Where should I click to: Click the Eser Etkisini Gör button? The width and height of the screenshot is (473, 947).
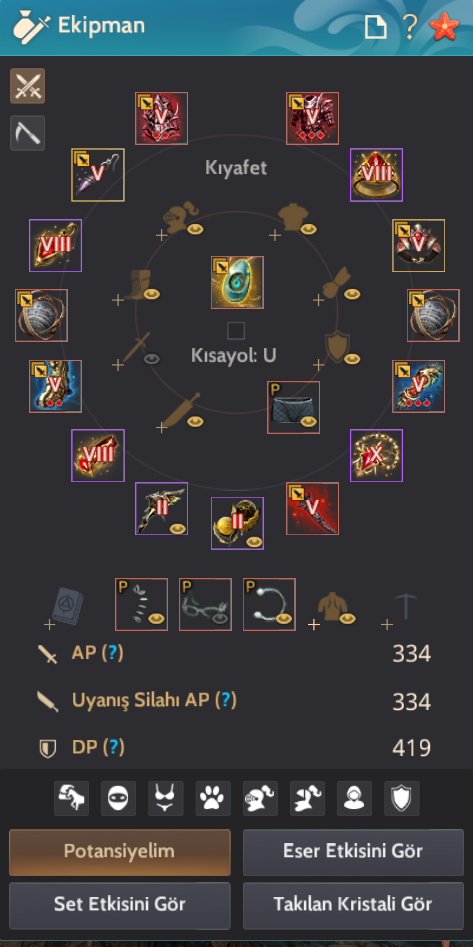tap(353, 852)
